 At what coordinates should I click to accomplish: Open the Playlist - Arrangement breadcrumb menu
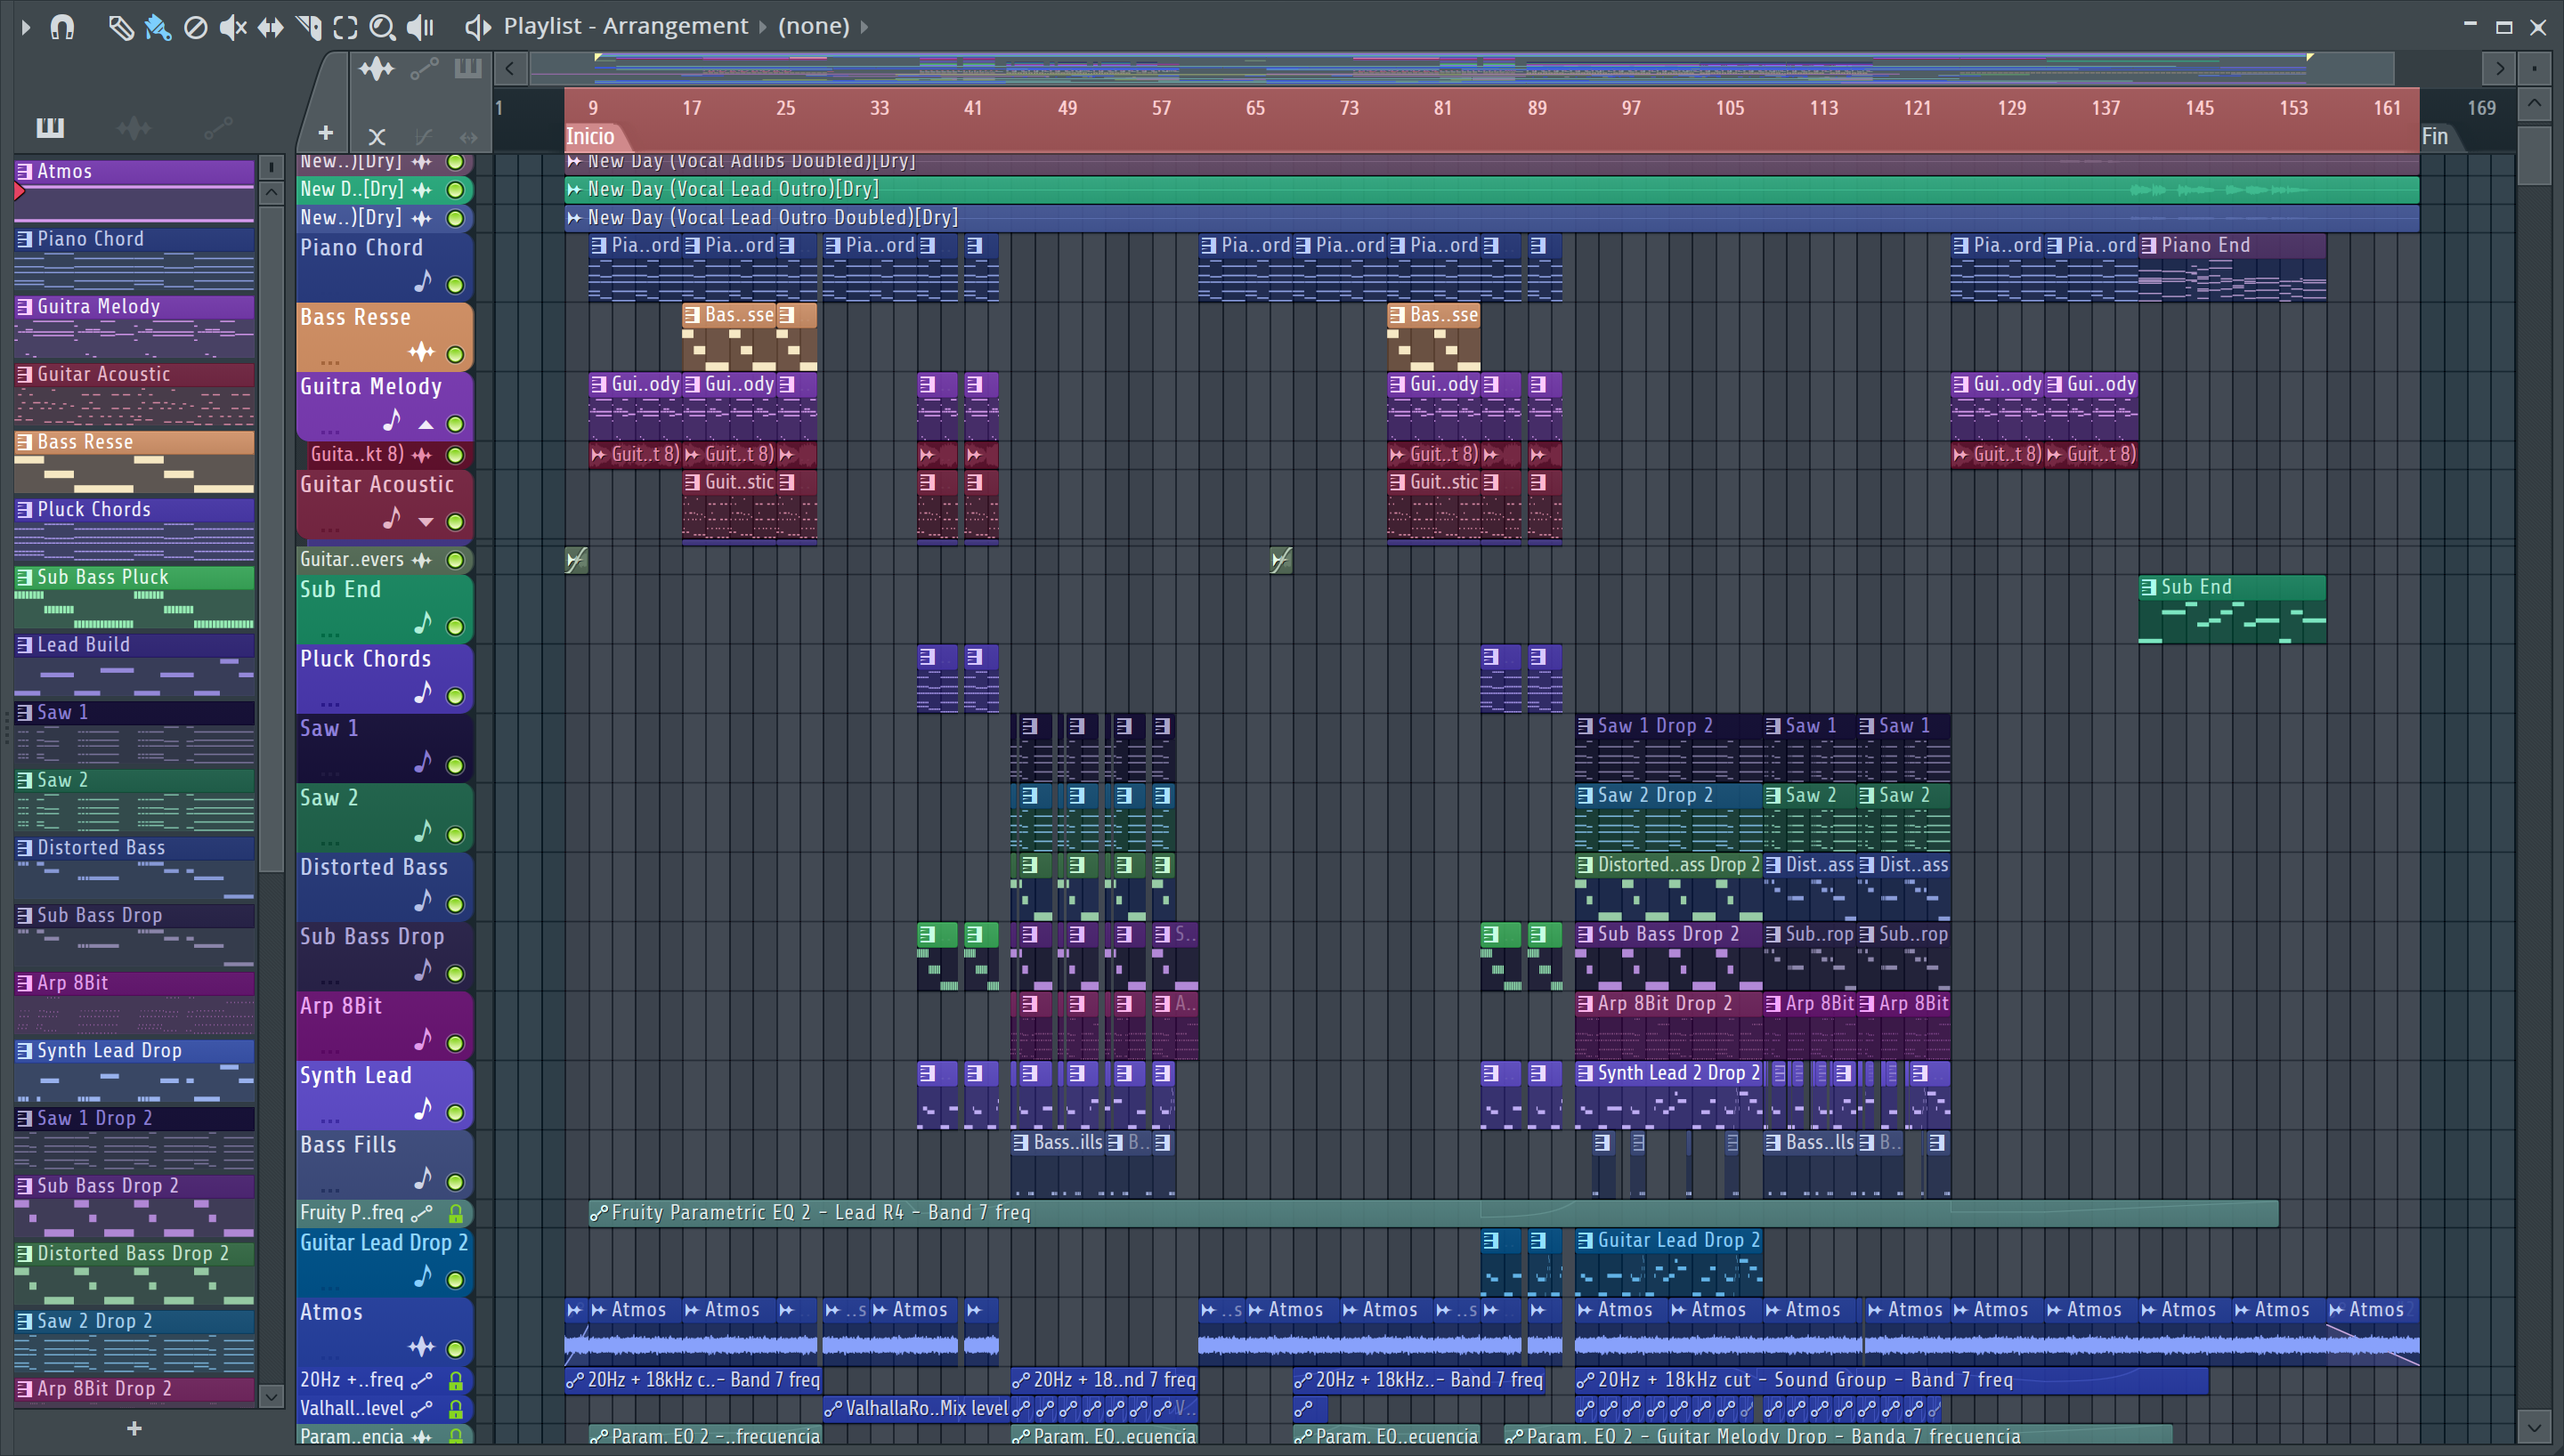pos(625,26)
